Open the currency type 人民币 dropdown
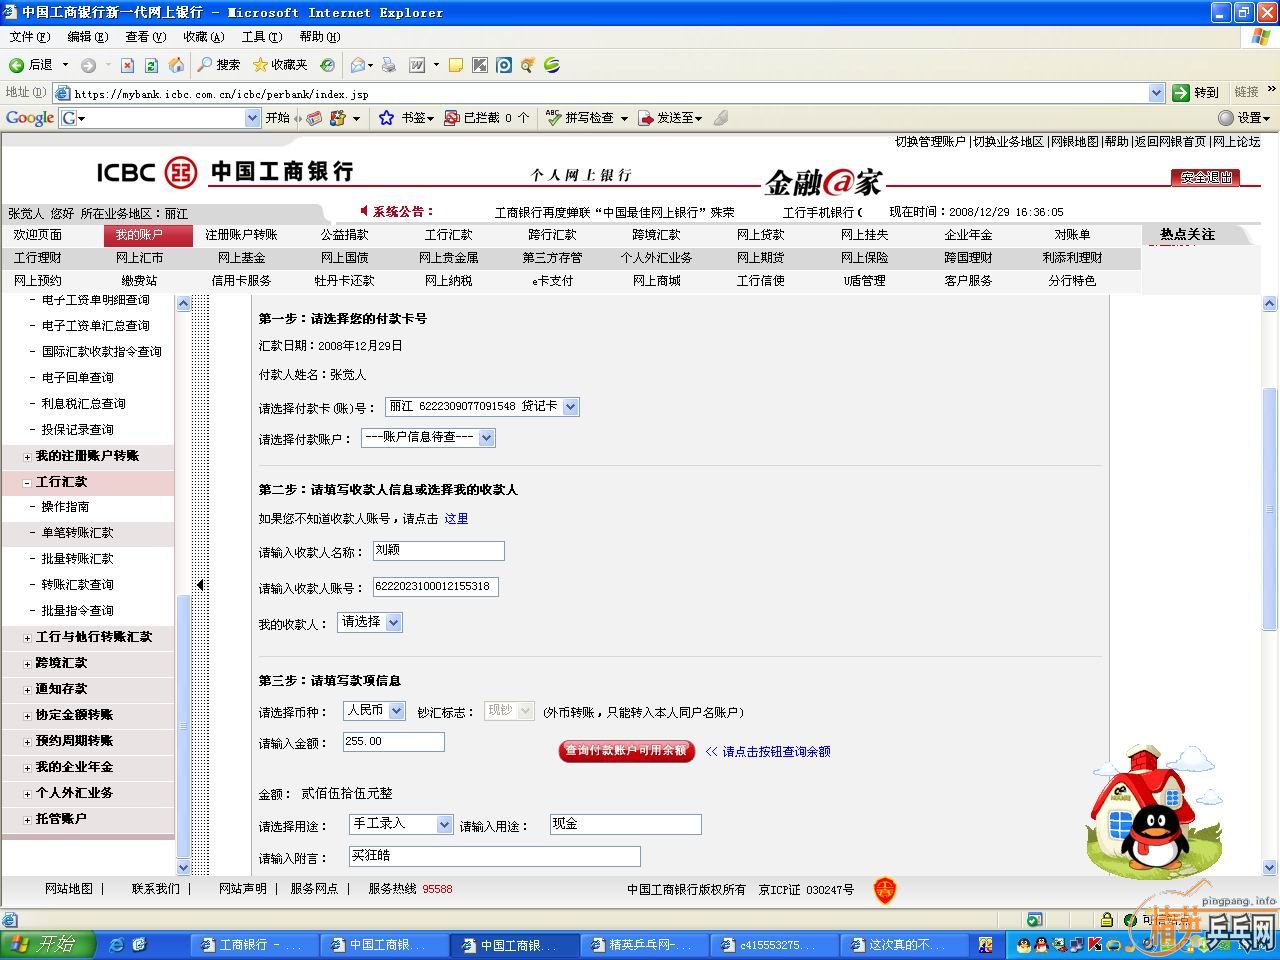This screenshot has width=1280, height=960. [x=396, y=711]
